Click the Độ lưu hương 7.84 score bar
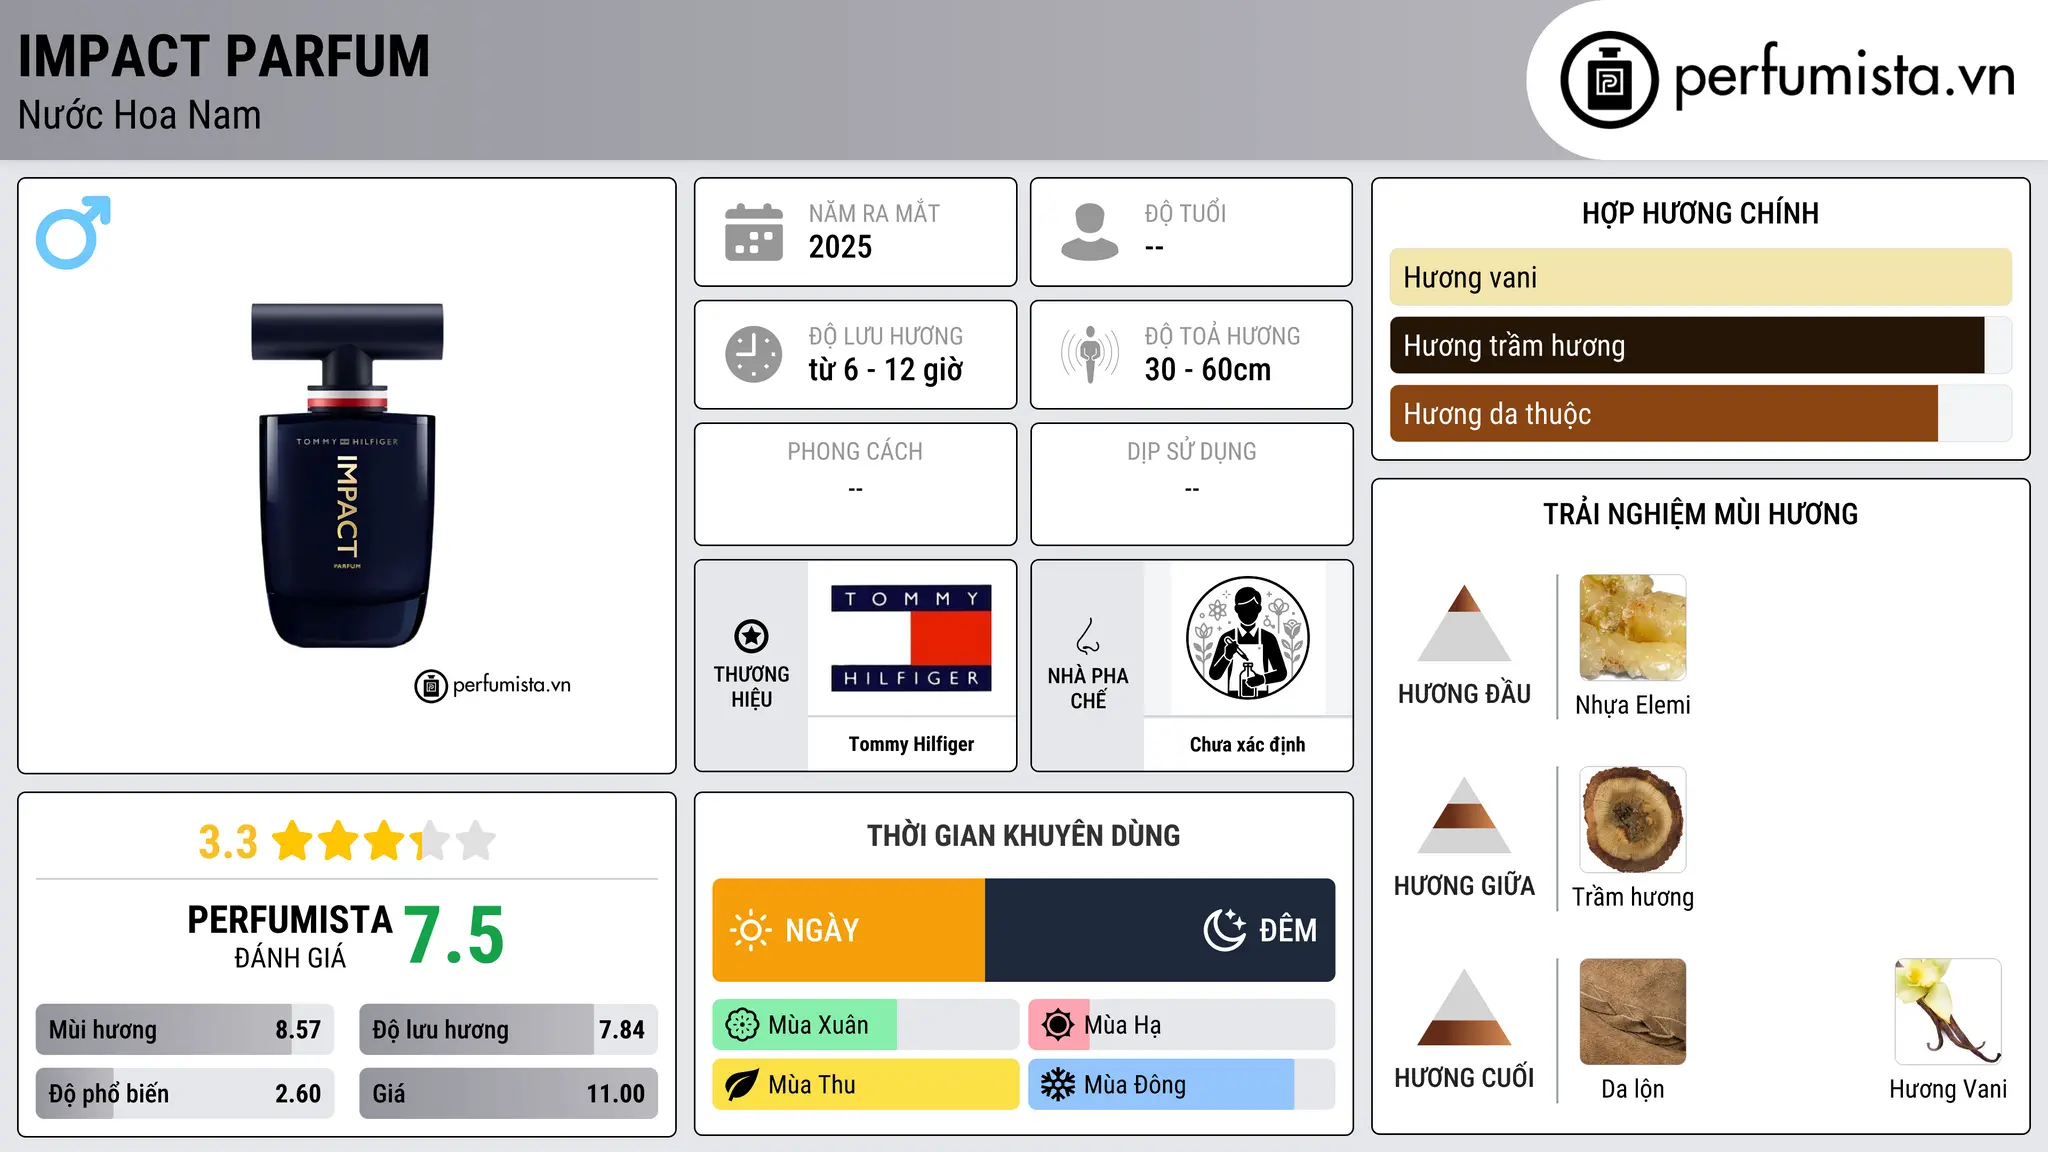Screen dimensions: 2048x1152 pos(508,1029)
